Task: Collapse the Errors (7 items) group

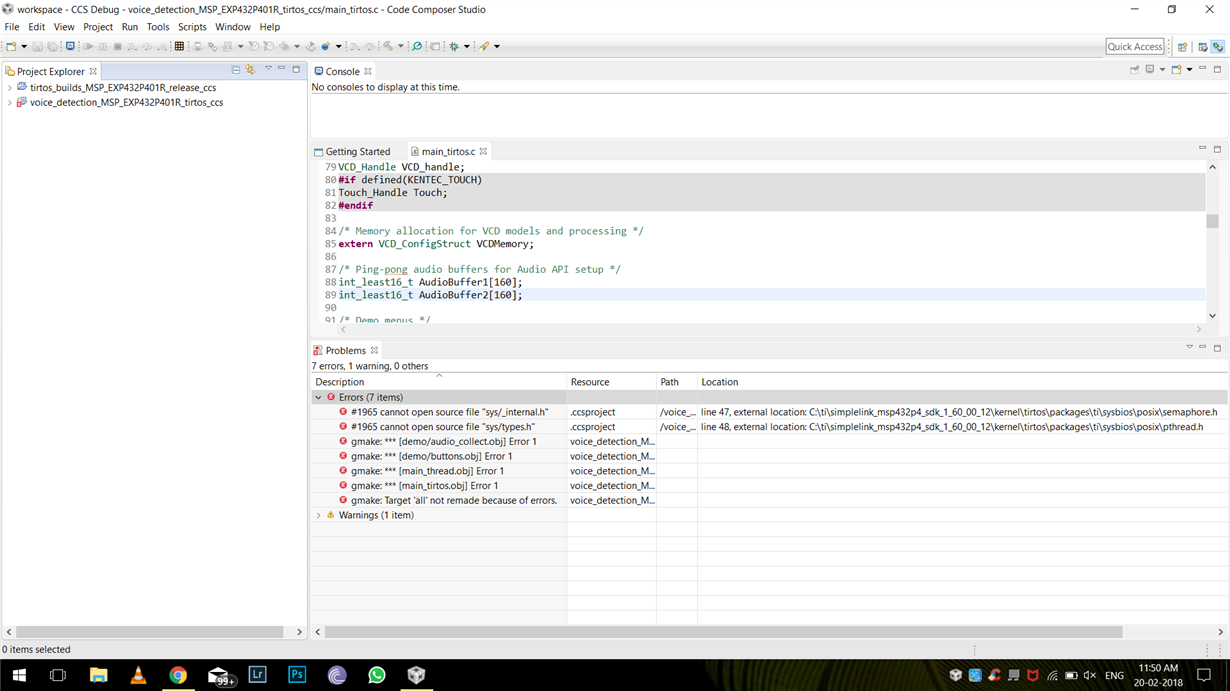Action: click(x=319, y=398)
